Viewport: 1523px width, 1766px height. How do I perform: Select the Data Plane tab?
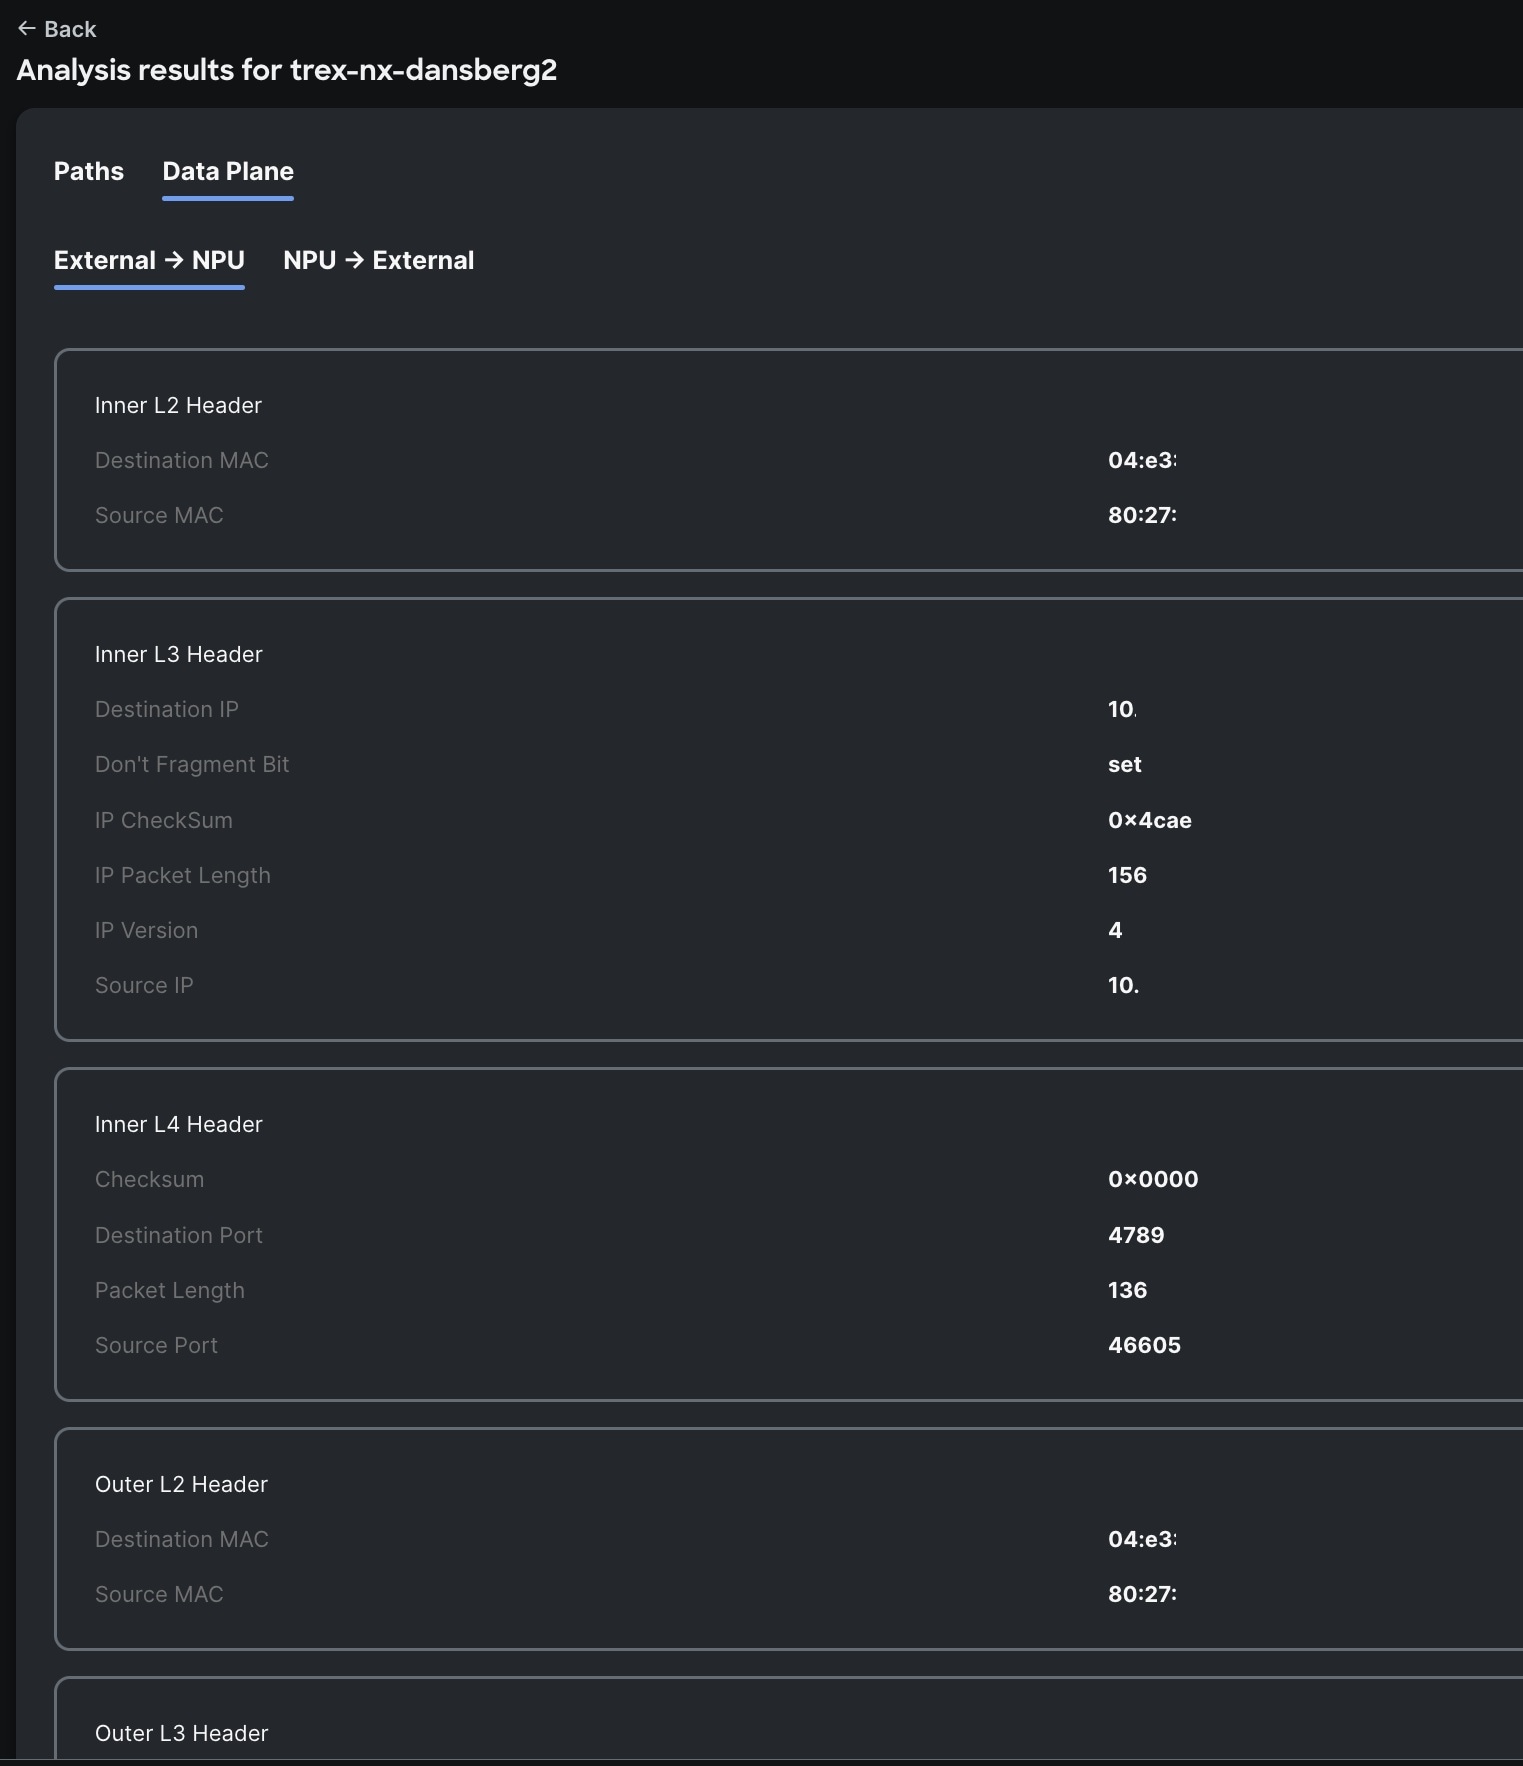pyautogui.click(x=228, y=171)
